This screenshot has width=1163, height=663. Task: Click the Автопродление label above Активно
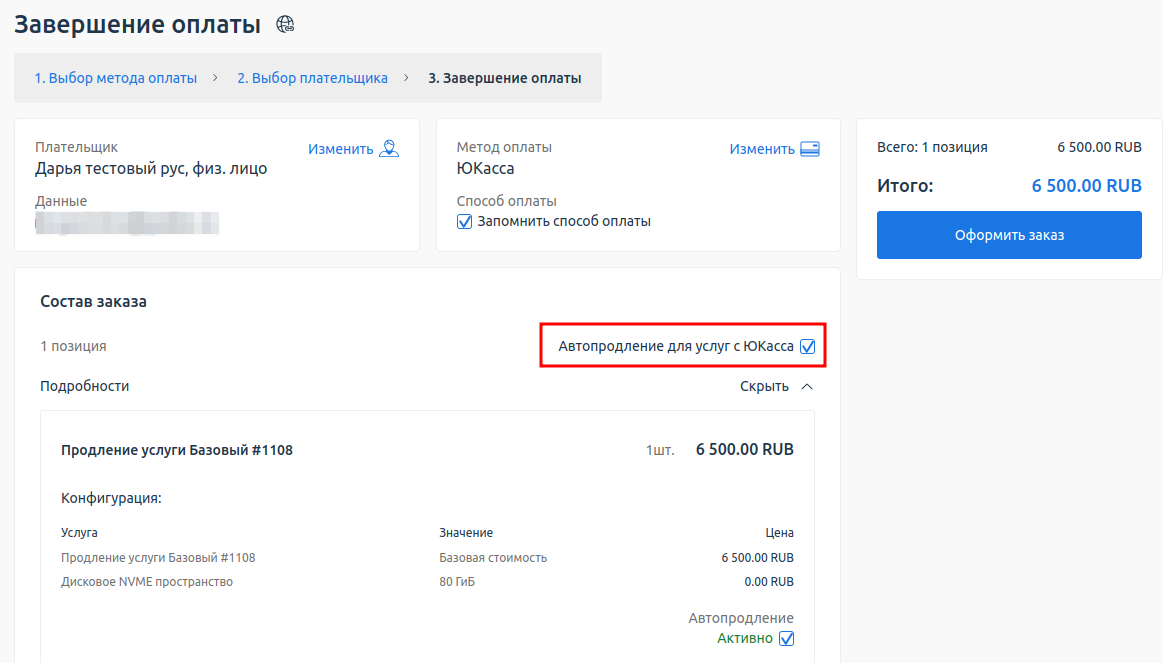coord(741,618)
